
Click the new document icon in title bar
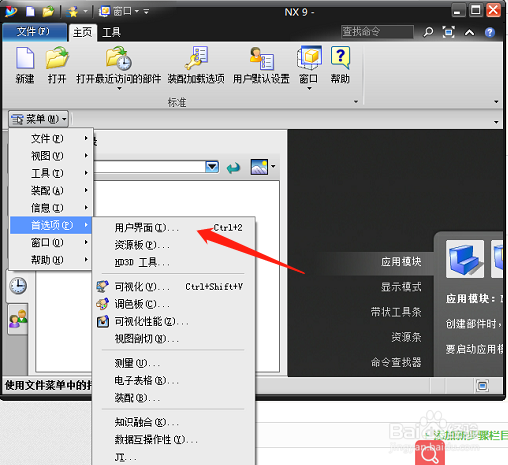point(30,12)
